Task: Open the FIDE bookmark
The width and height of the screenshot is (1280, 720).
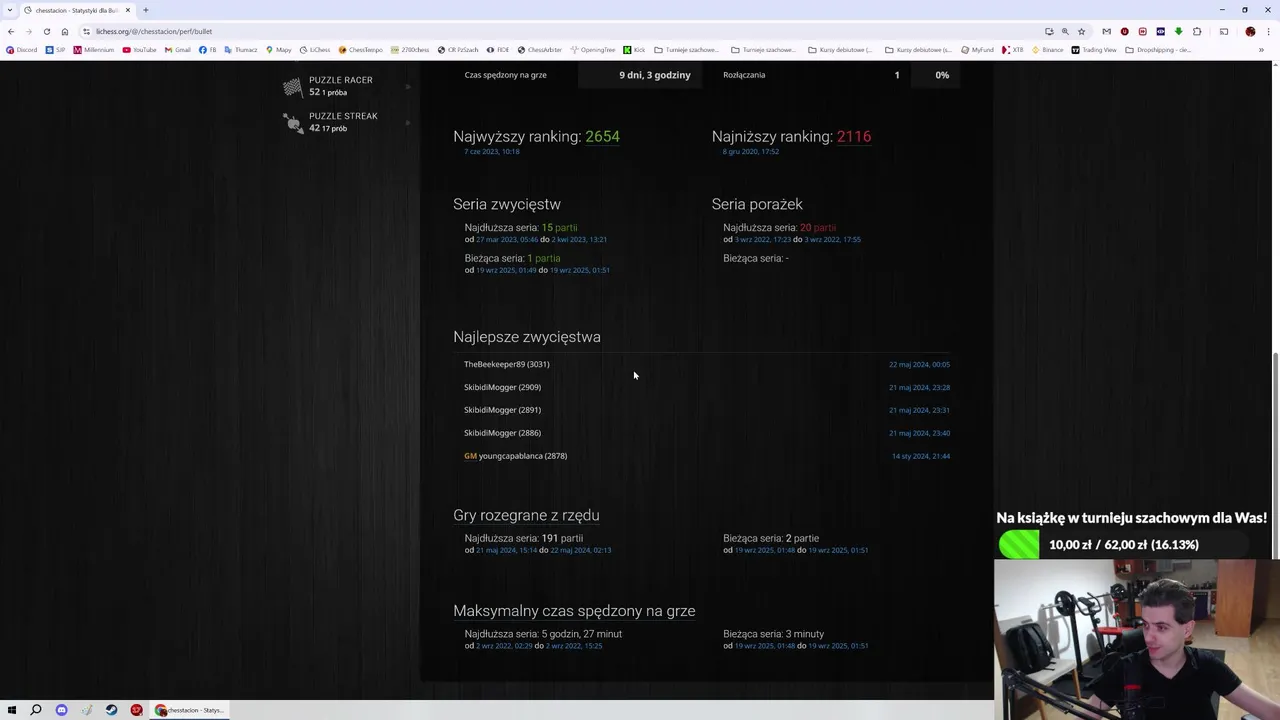Action: tap(498, 50)
